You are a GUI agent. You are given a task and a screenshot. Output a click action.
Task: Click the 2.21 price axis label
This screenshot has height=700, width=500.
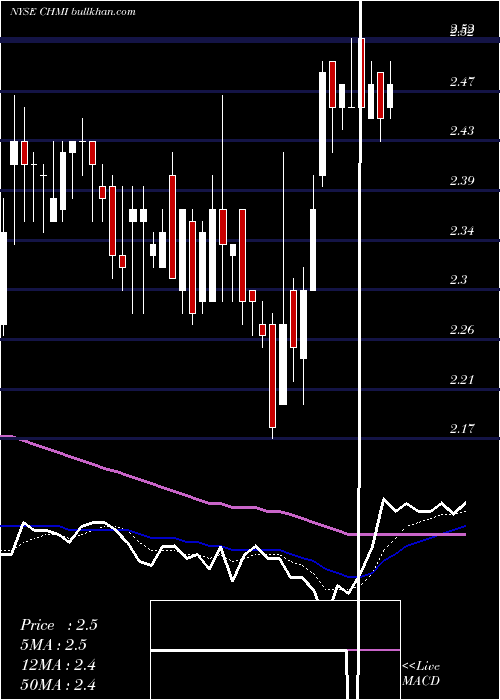click(462, 380)
